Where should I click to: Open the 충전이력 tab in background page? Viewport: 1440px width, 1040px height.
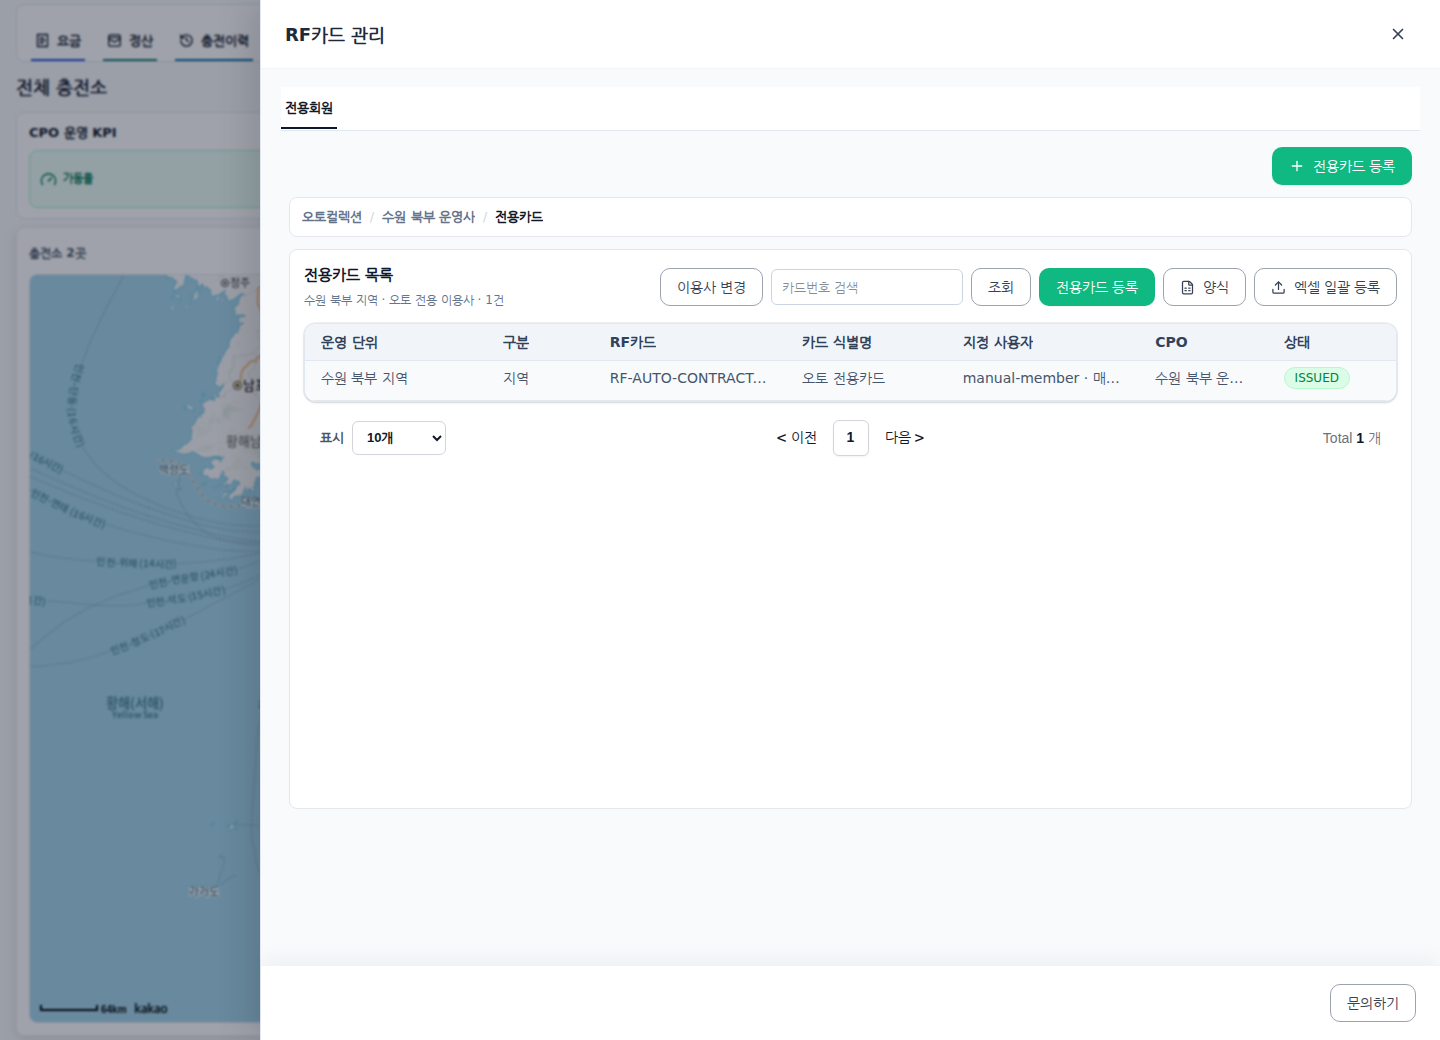[x=214, y=41]
